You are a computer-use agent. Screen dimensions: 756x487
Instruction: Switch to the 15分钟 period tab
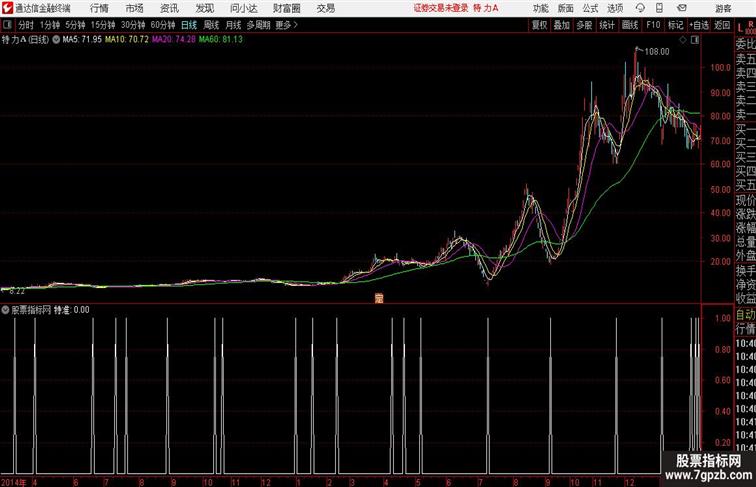pos(103,25)
